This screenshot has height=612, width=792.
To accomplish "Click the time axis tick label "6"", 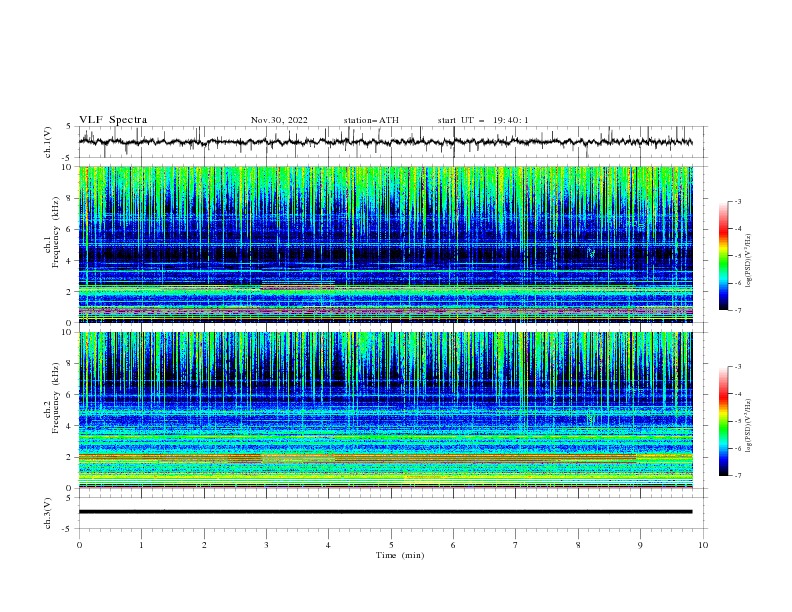I will (453, 545).
